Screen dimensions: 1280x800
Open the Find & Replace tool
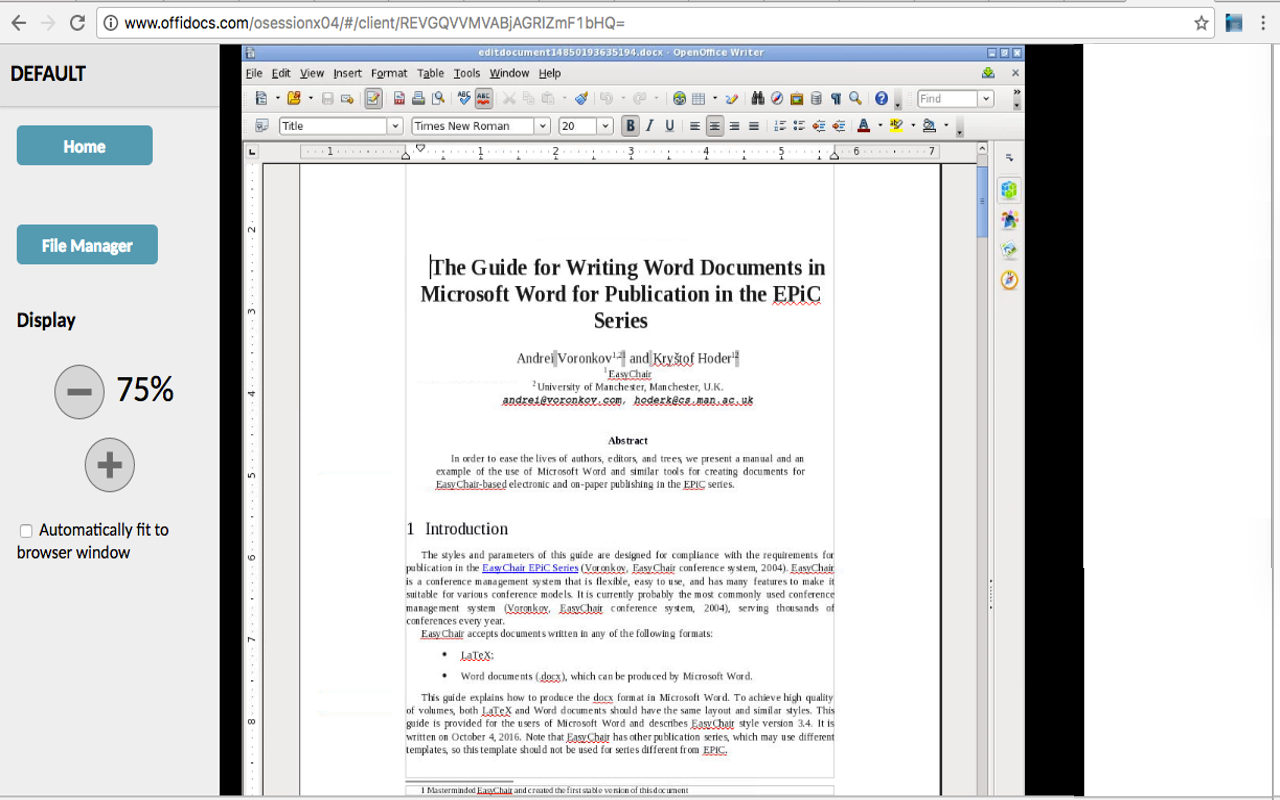(758, 98)
